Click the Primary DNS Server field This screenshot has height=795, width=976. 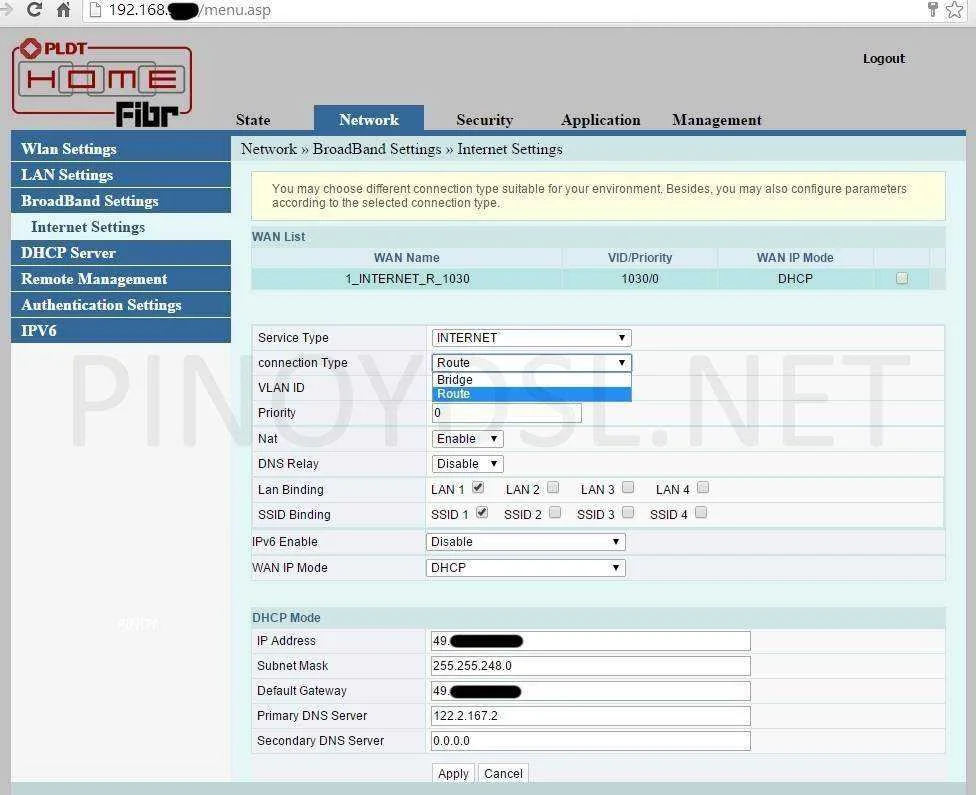[590, 716]
